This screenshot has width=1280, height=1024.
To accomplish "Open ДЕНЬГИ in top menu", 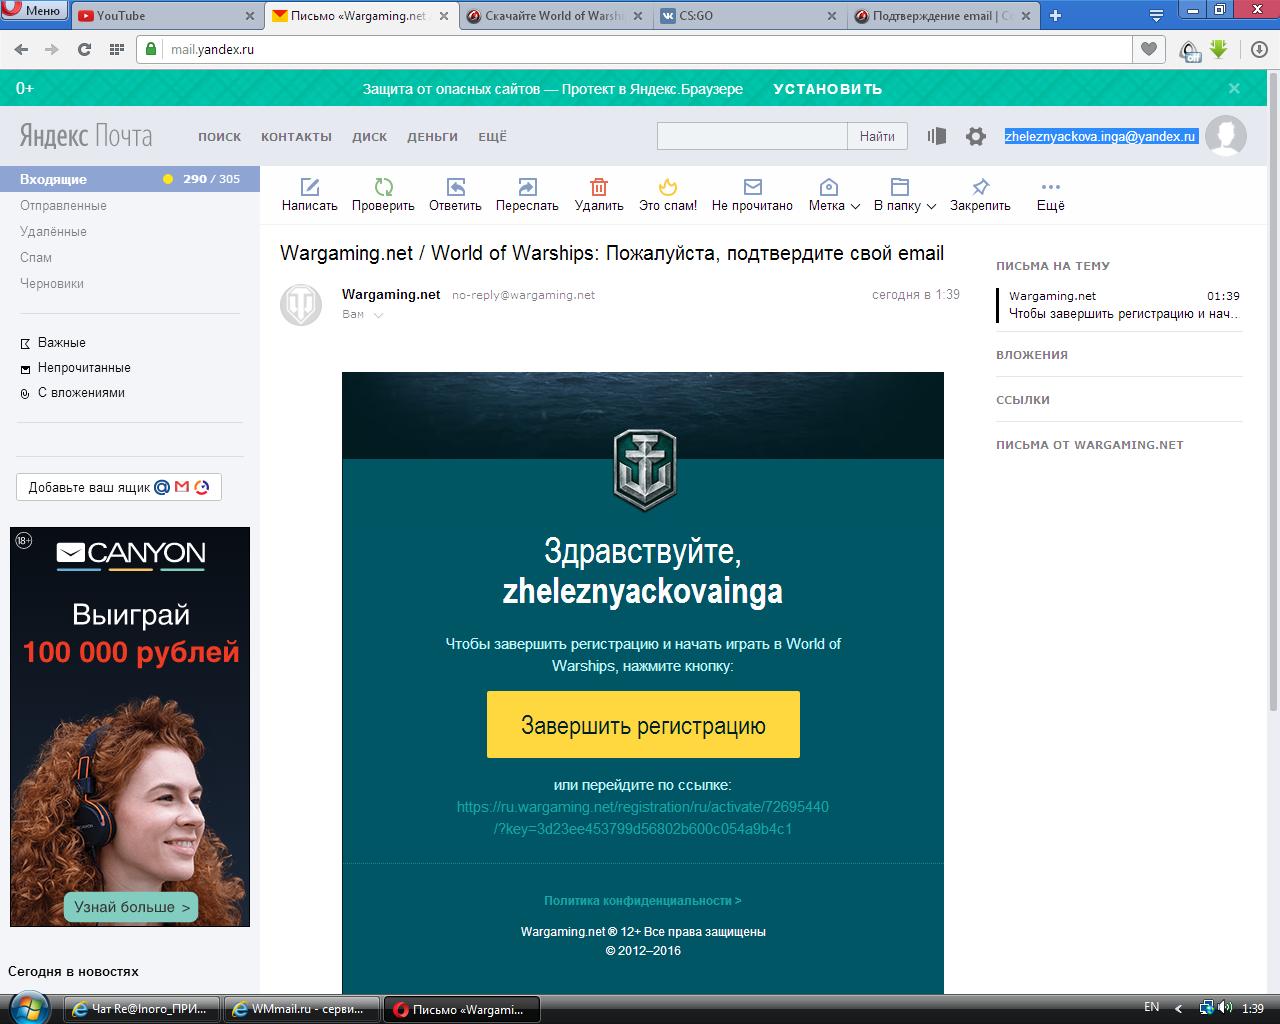I will (432, 137).
